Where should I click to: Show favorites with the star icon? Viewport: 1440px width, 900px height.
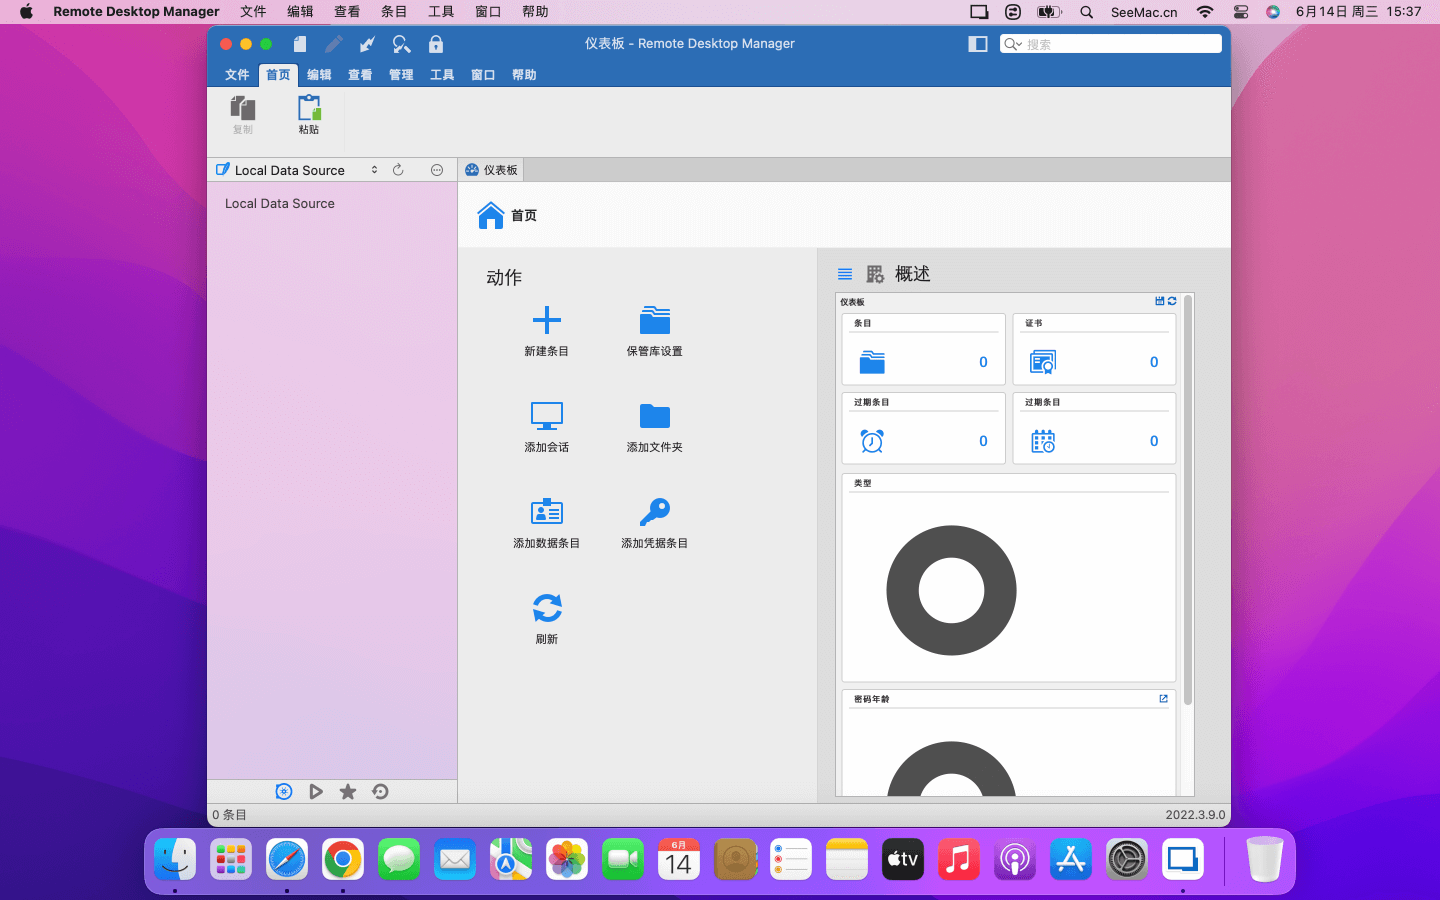pos(348,792)
